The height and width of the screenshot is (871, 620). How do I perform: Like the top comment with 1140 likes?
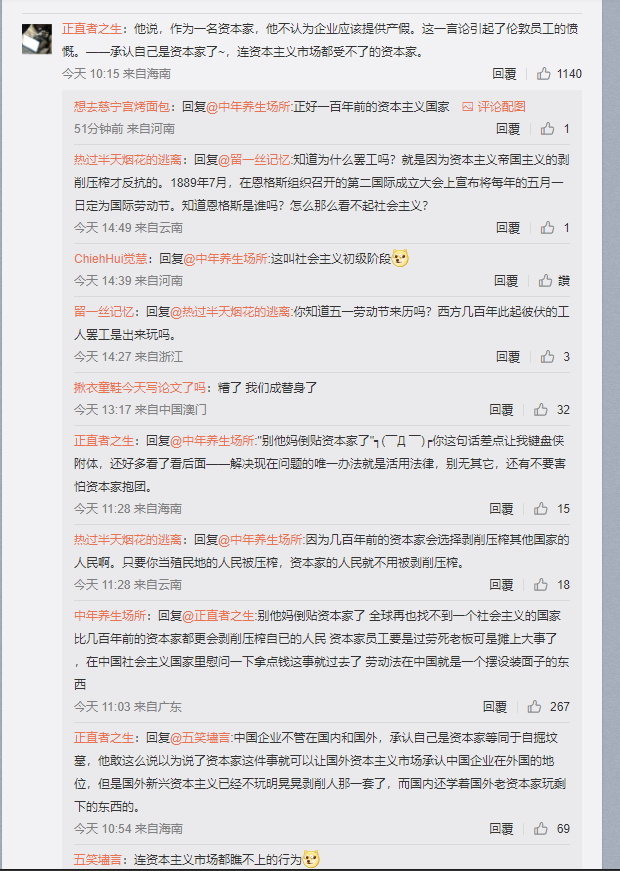pos(543,73)
